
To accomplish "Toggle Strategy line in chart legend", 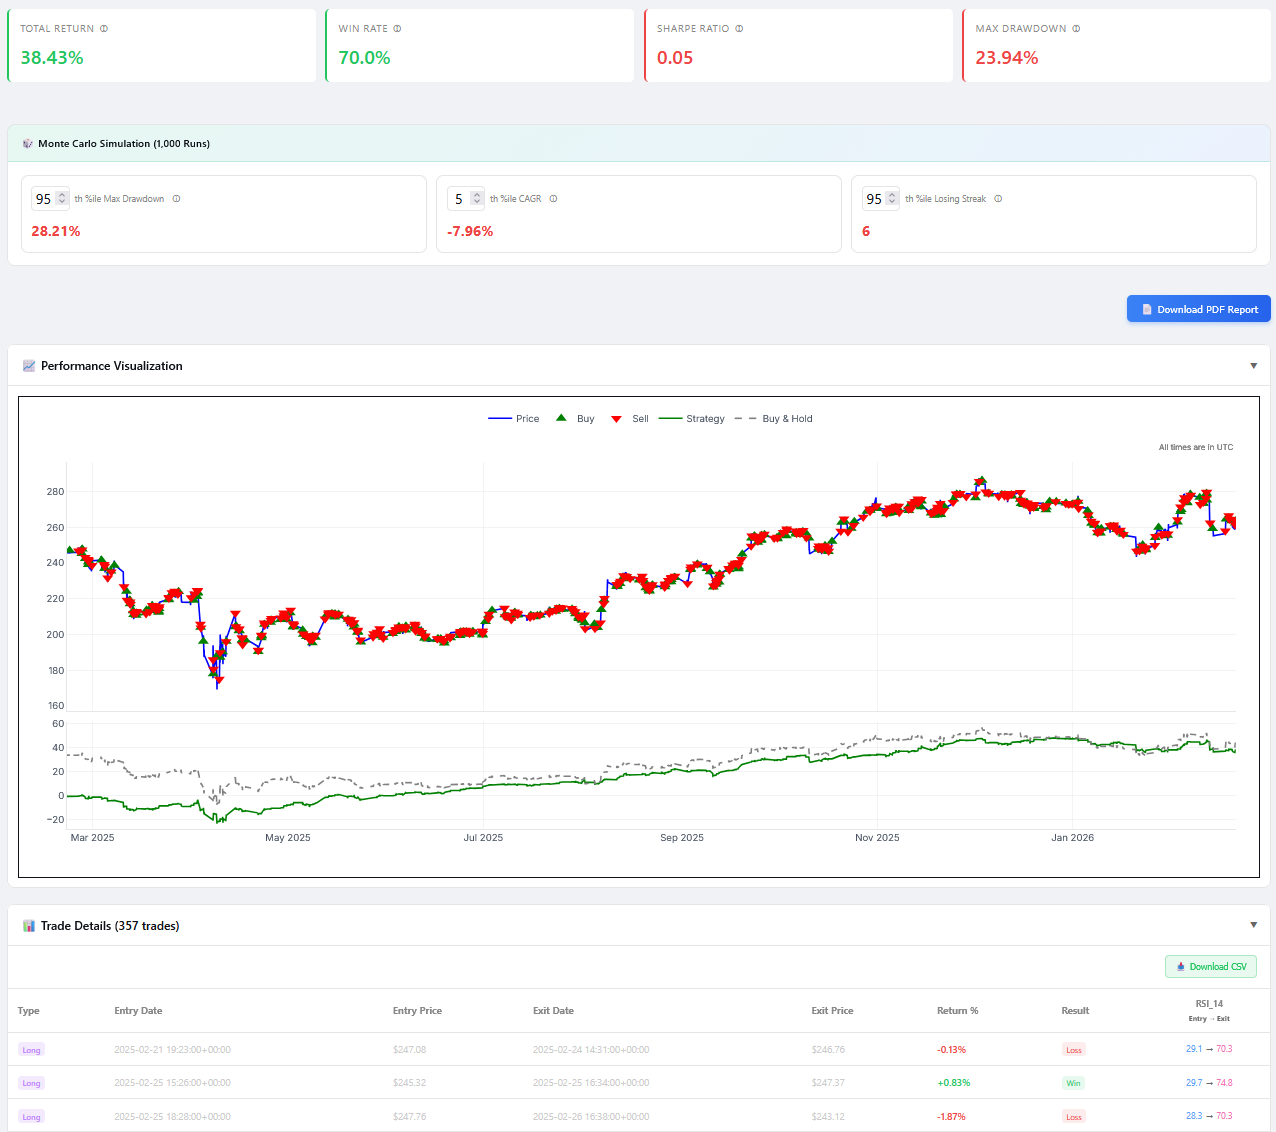I will click(692, 419).
